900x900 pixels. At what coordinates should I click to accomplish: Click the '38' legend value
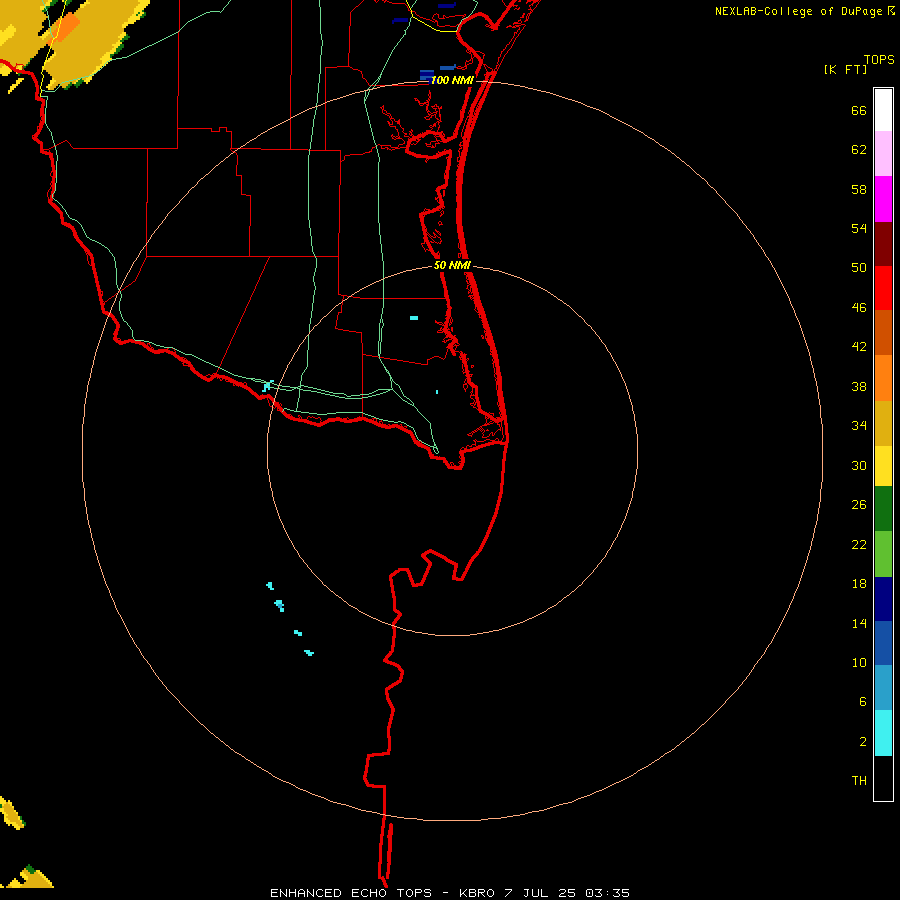[x=859, y=387]
